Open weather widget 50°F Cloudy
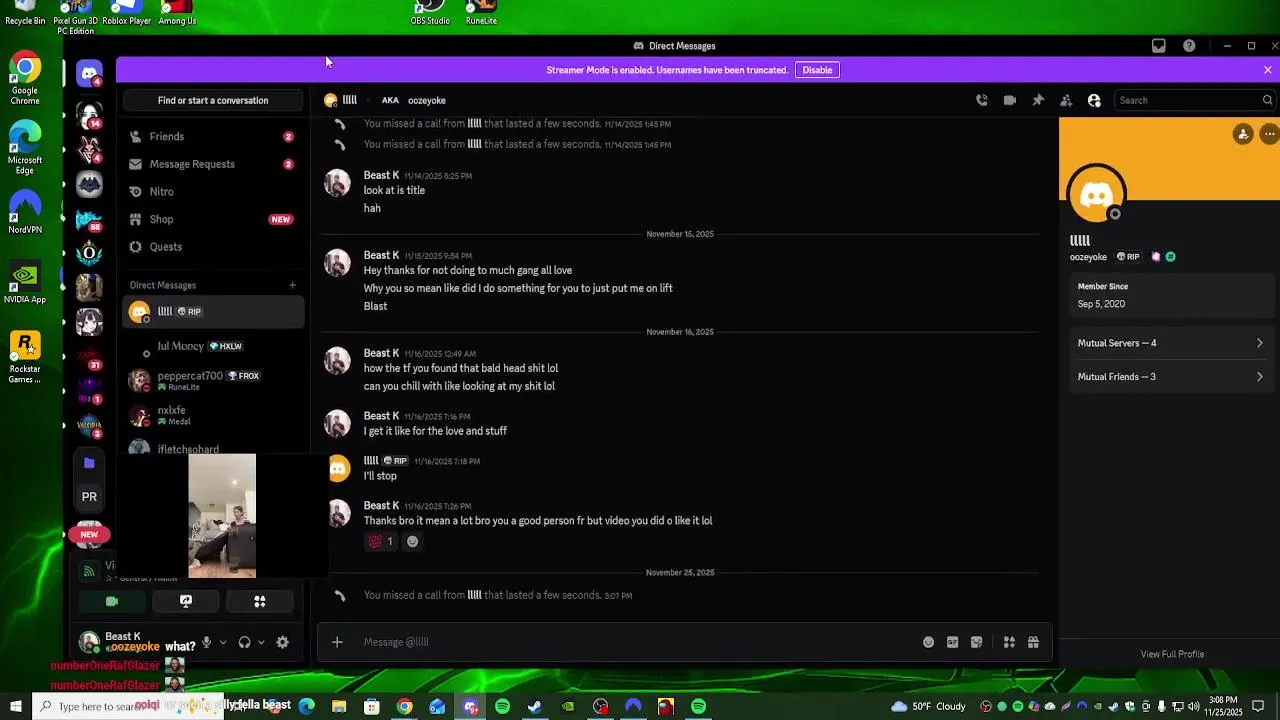 [928, 707]
